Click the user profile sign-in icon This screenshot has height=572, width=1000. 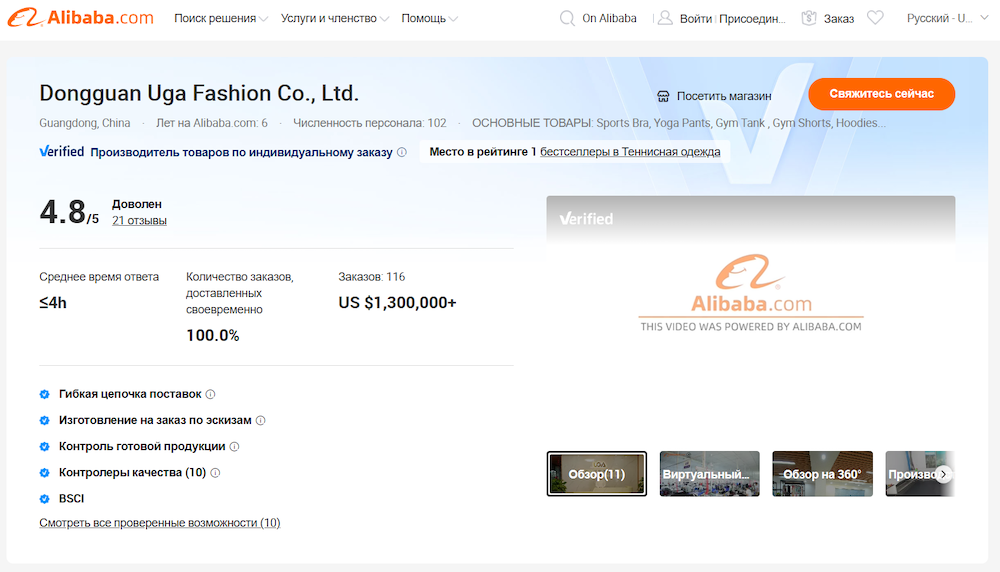click(664, 18)
